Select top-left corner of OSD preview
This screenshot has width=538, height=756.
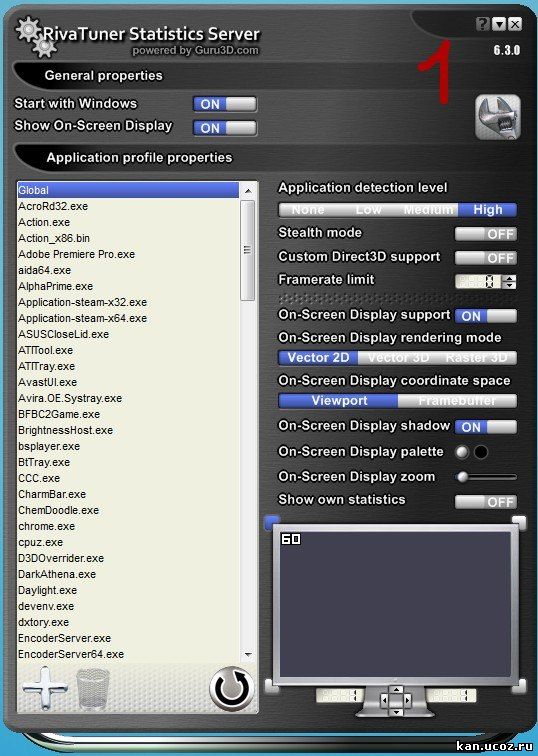pos(272,522)
